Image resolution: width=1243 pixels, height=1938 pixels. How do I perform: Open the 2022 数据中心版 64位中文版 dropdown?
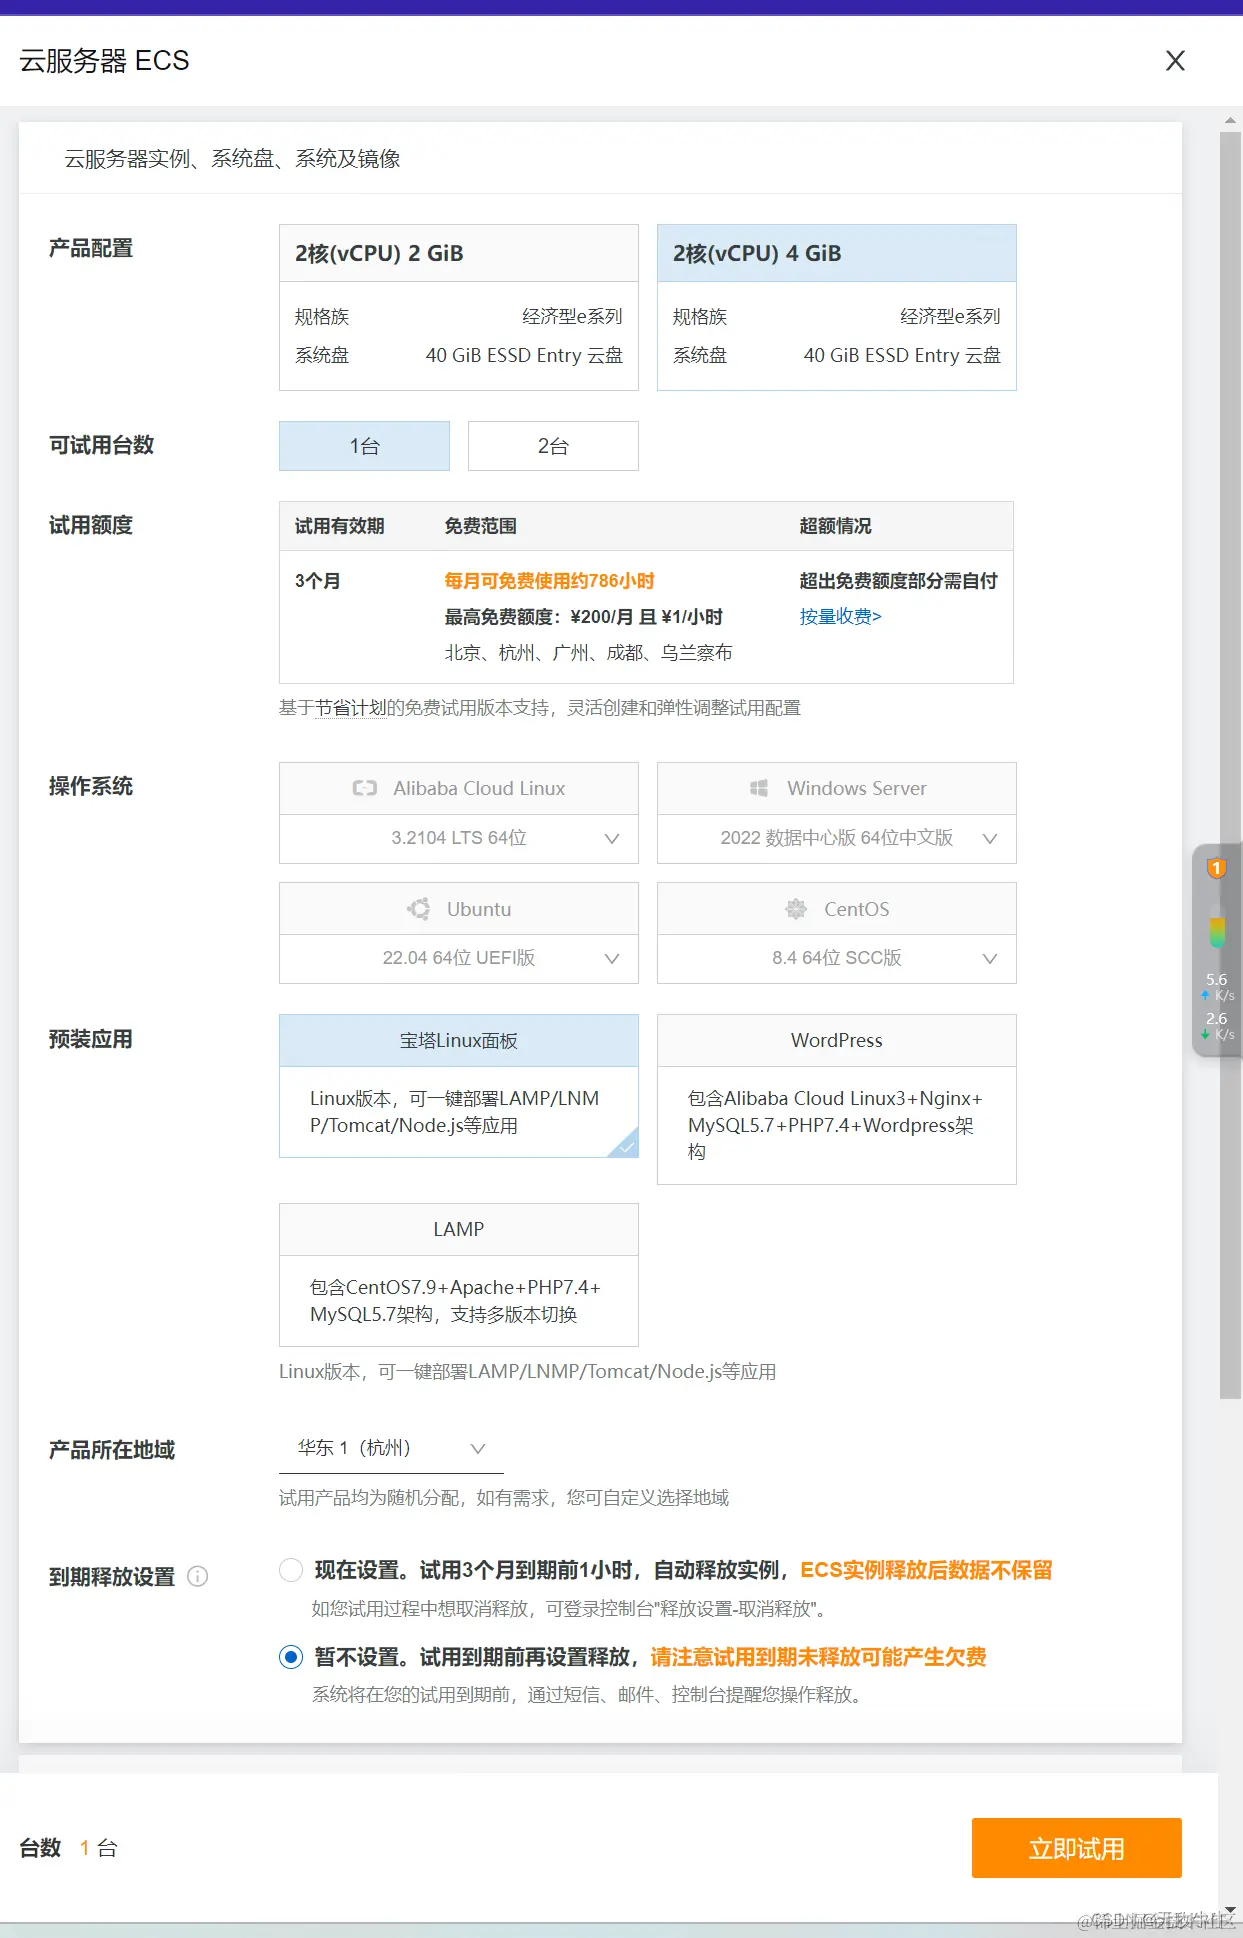(x=837, y=838)
